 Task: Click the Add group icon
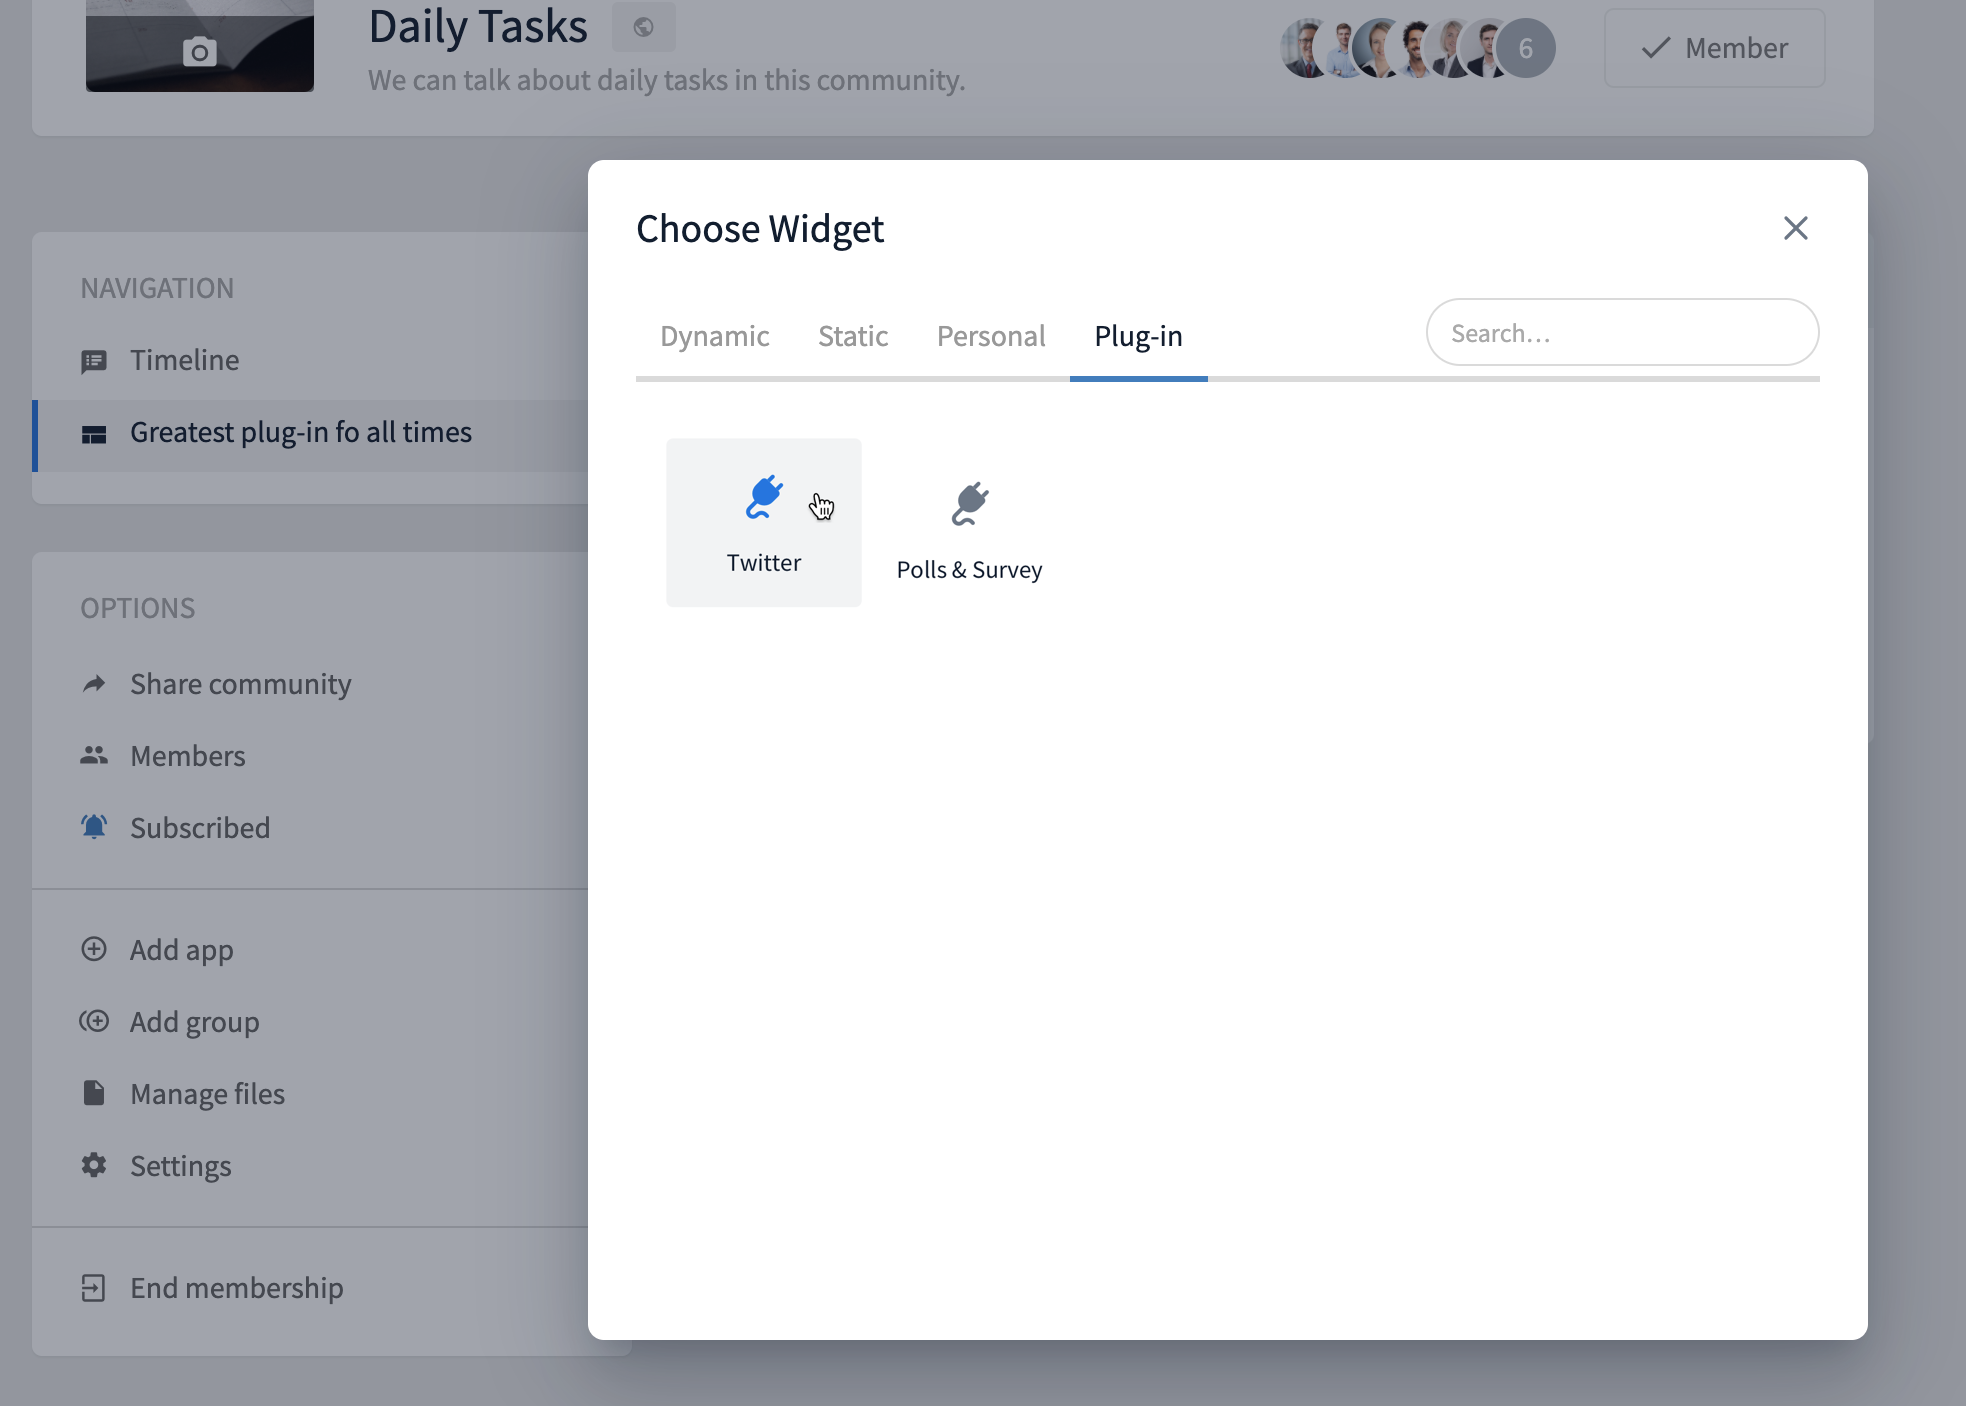point(94,1021)
